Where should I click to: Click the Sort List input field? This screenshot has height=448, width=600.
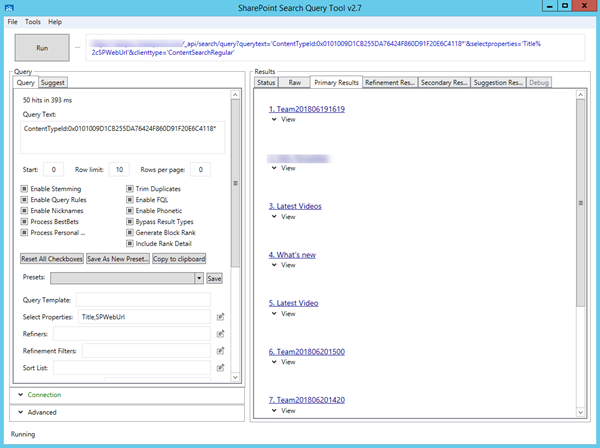(x=132, y=368)
